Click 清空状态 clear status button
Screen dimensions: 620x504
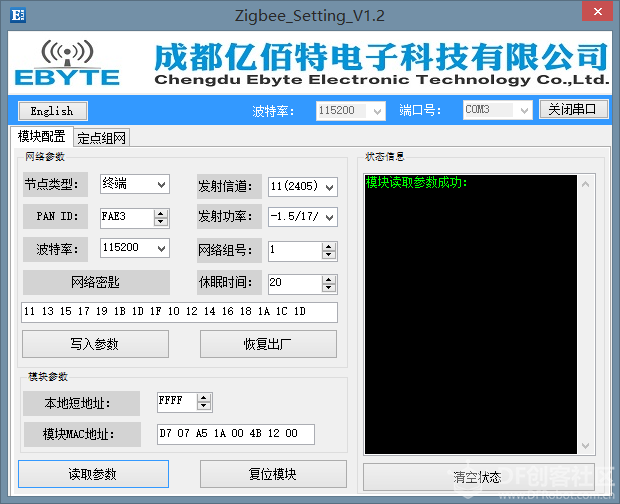(478, 477)
